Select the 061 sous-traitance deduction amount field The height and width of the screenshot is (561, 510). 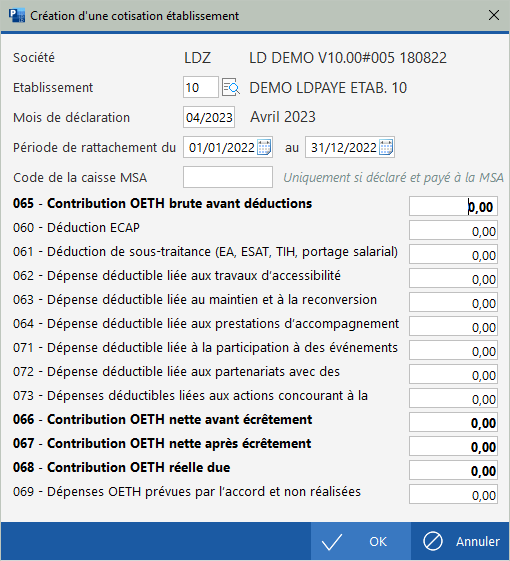pyautogui.click(x=453, y=254)
